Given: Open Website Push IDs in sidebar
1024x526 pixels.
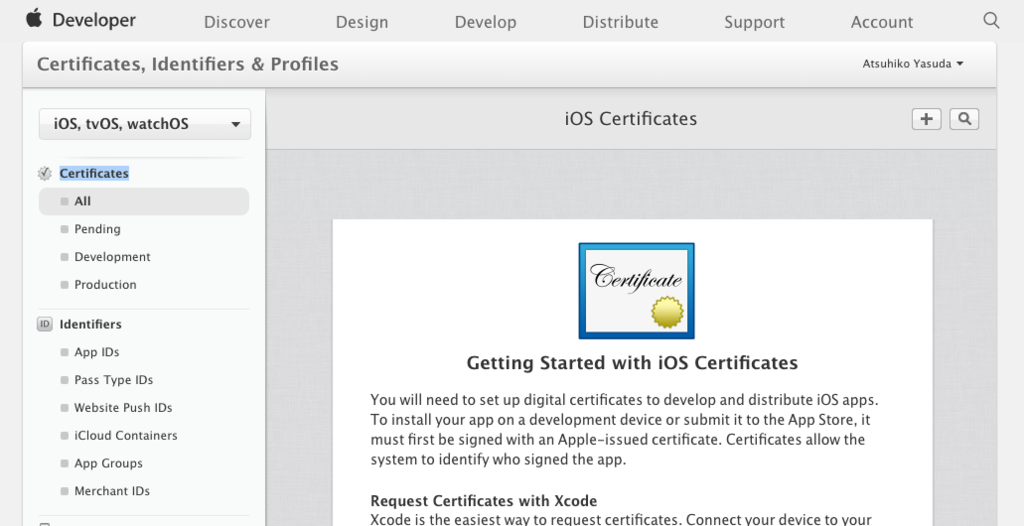Looking at the screenshot, I should (123, 408).
